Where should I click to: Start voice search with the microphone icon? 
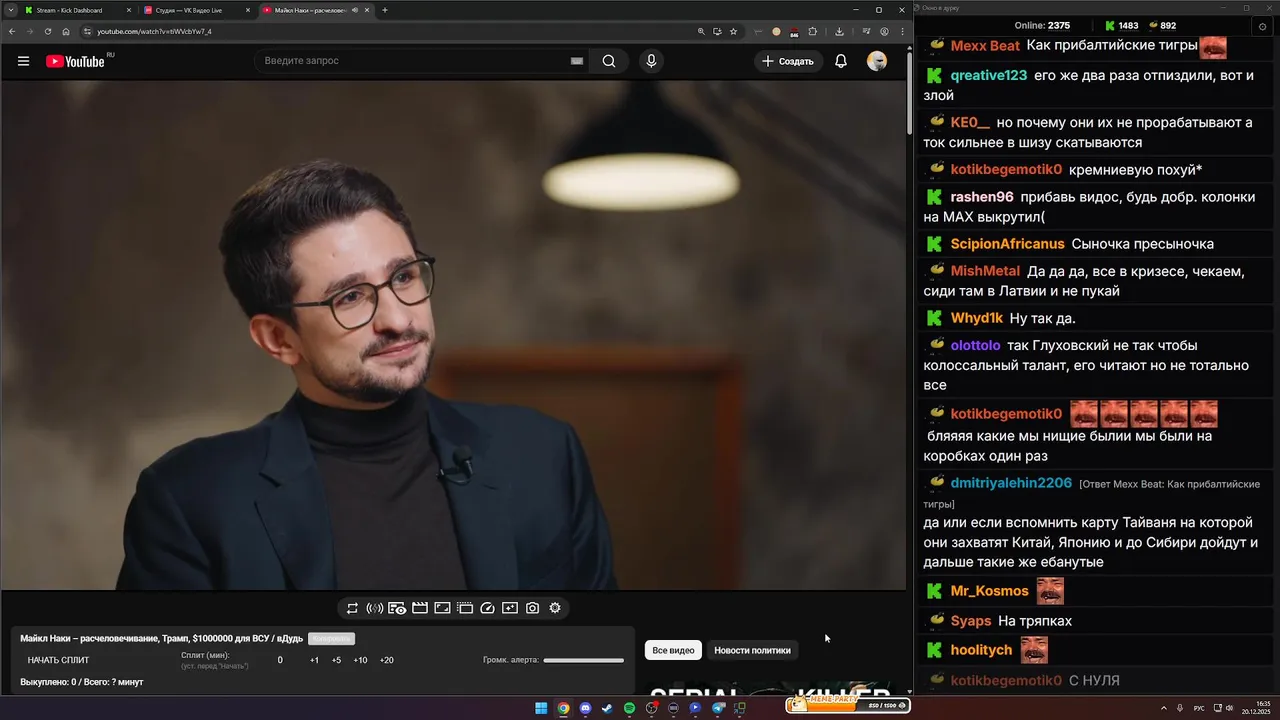(x=651, y=61)
